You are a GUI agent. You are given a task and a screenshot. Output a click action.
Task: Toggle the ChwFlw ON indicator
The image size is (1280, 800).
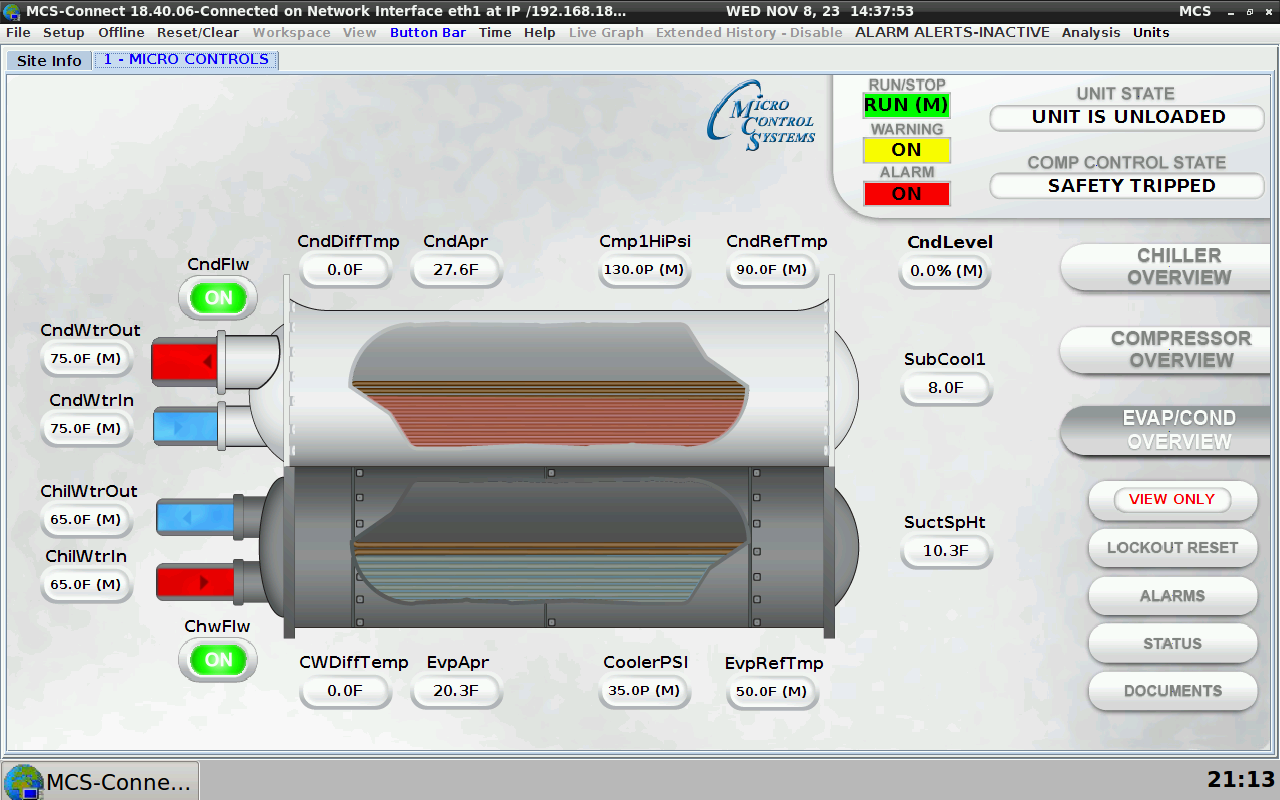218,660
